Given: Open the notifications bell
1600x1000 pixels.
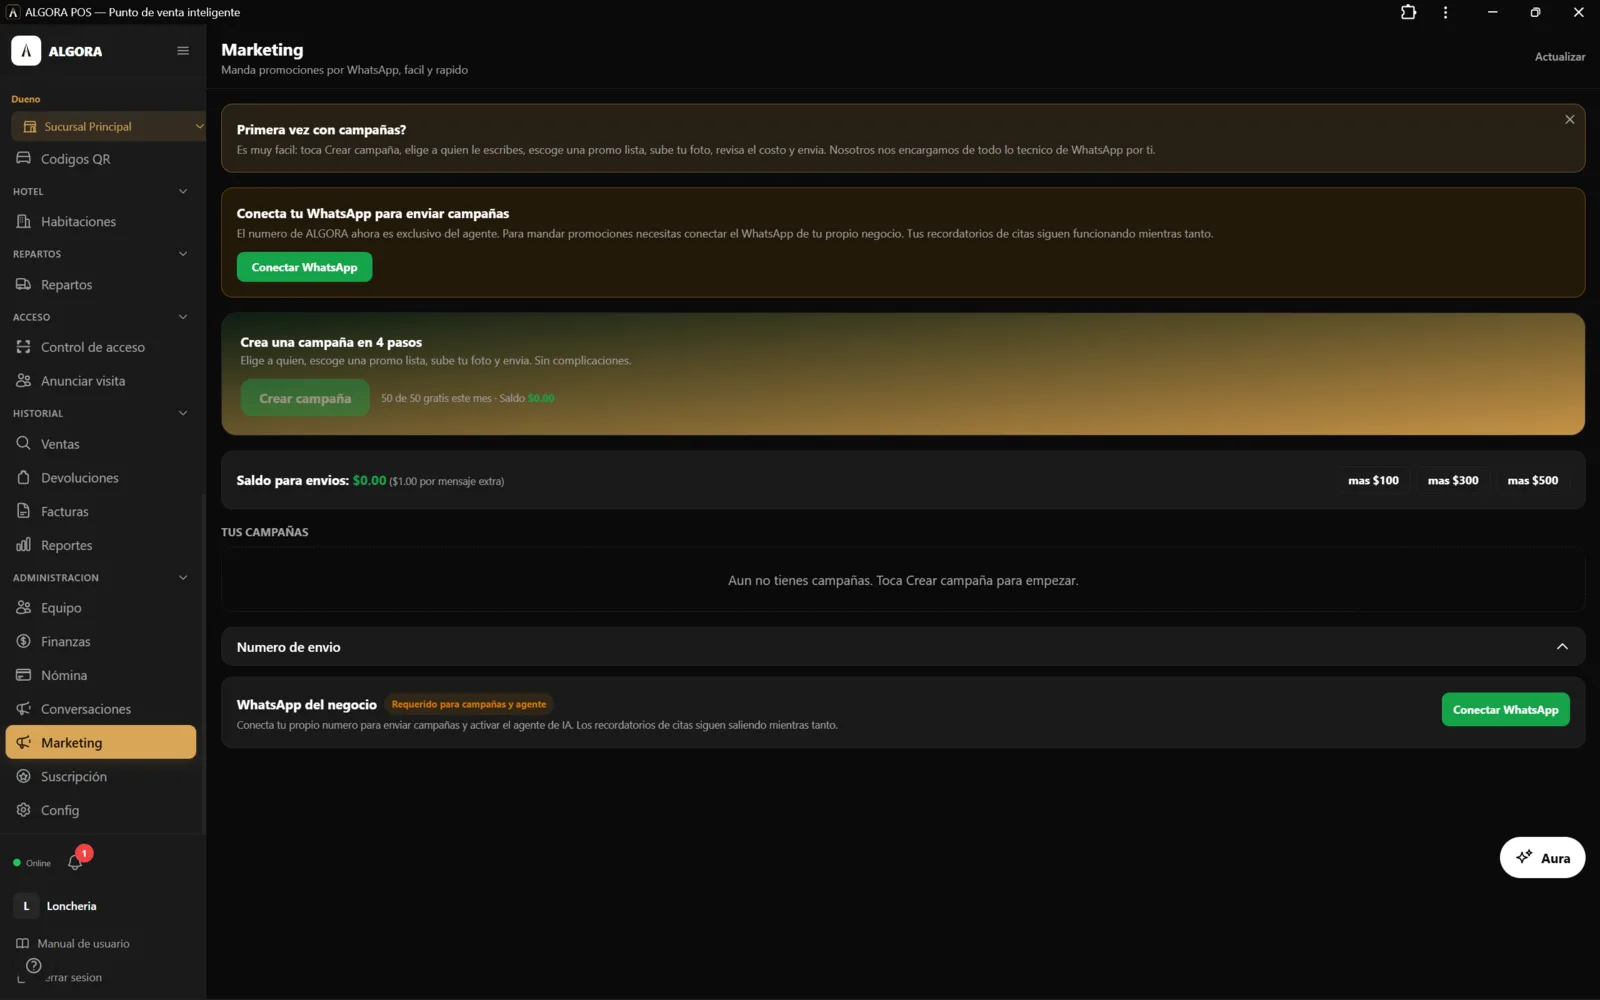Looking at the screenshot, I should click(x=75, y=862).
